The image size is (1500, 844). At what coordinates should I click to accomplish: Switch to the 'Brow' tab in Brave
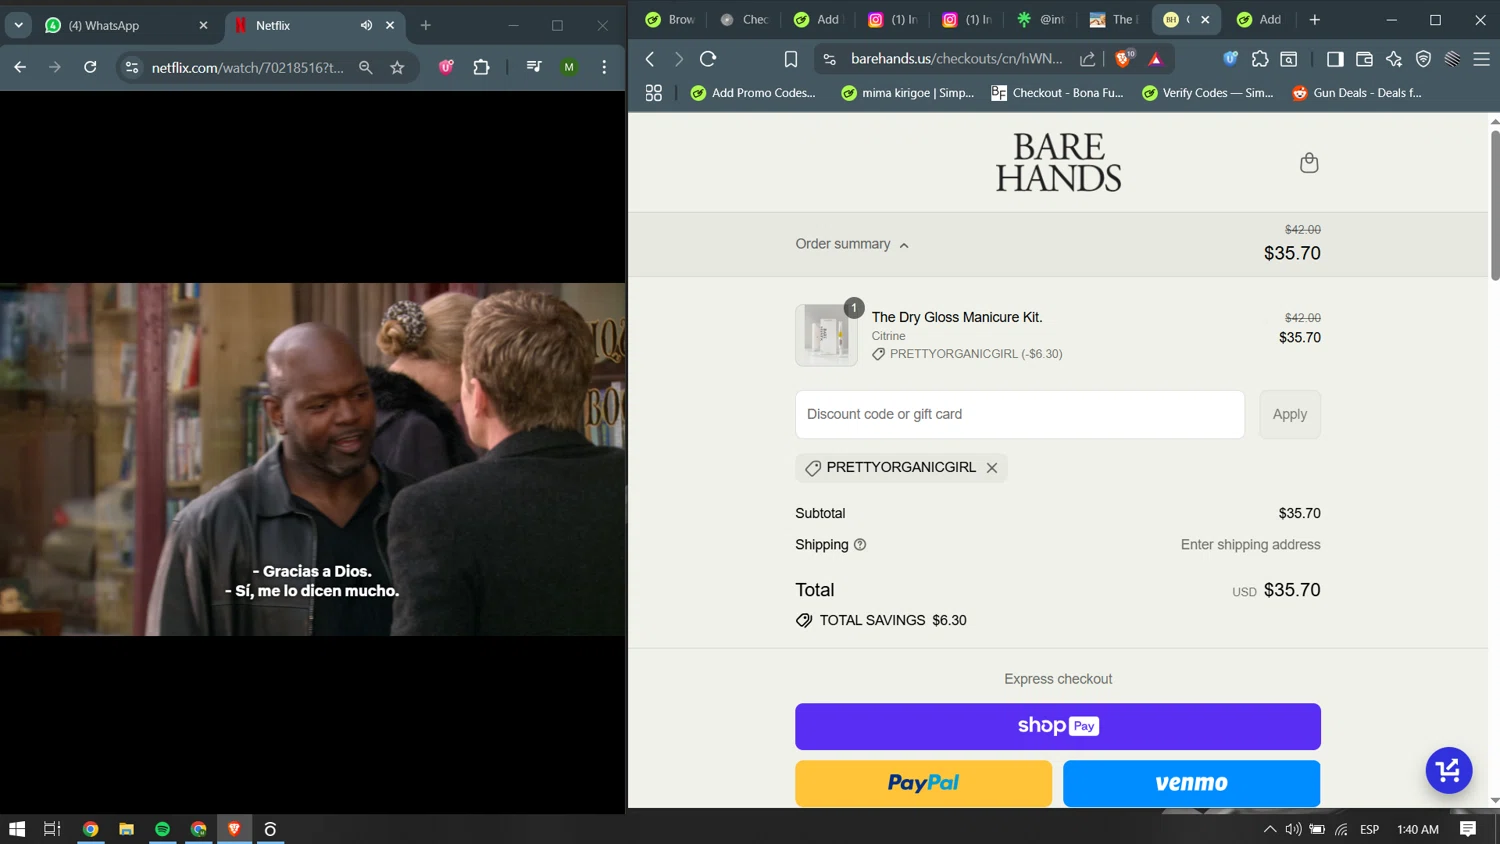671,19
